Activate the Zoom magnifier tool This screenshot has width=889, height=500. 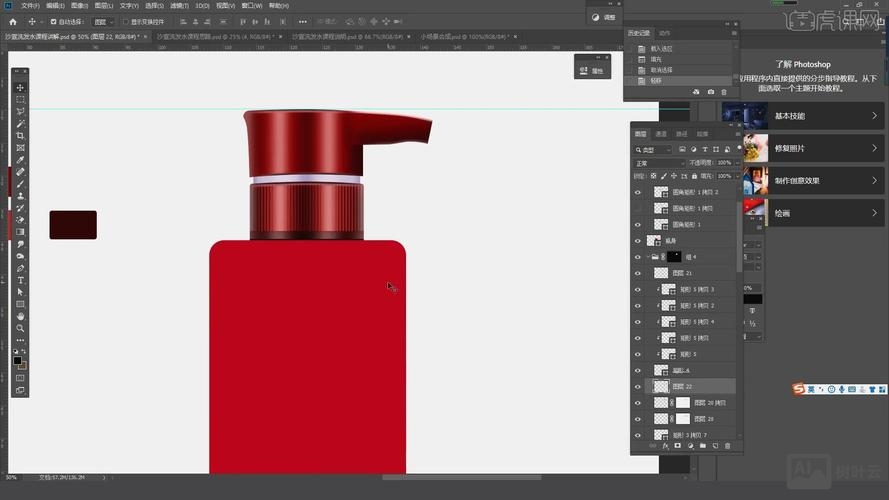tap(20, 328)
